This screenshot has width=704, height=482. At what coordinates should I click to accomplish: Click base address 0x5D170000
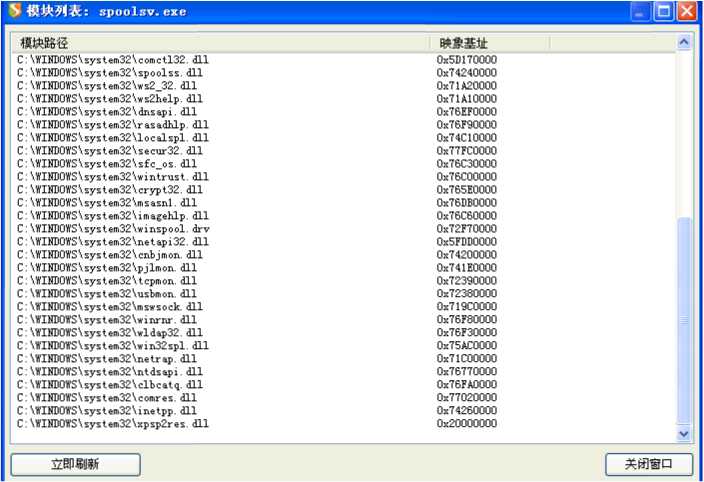tap(466, 60)
